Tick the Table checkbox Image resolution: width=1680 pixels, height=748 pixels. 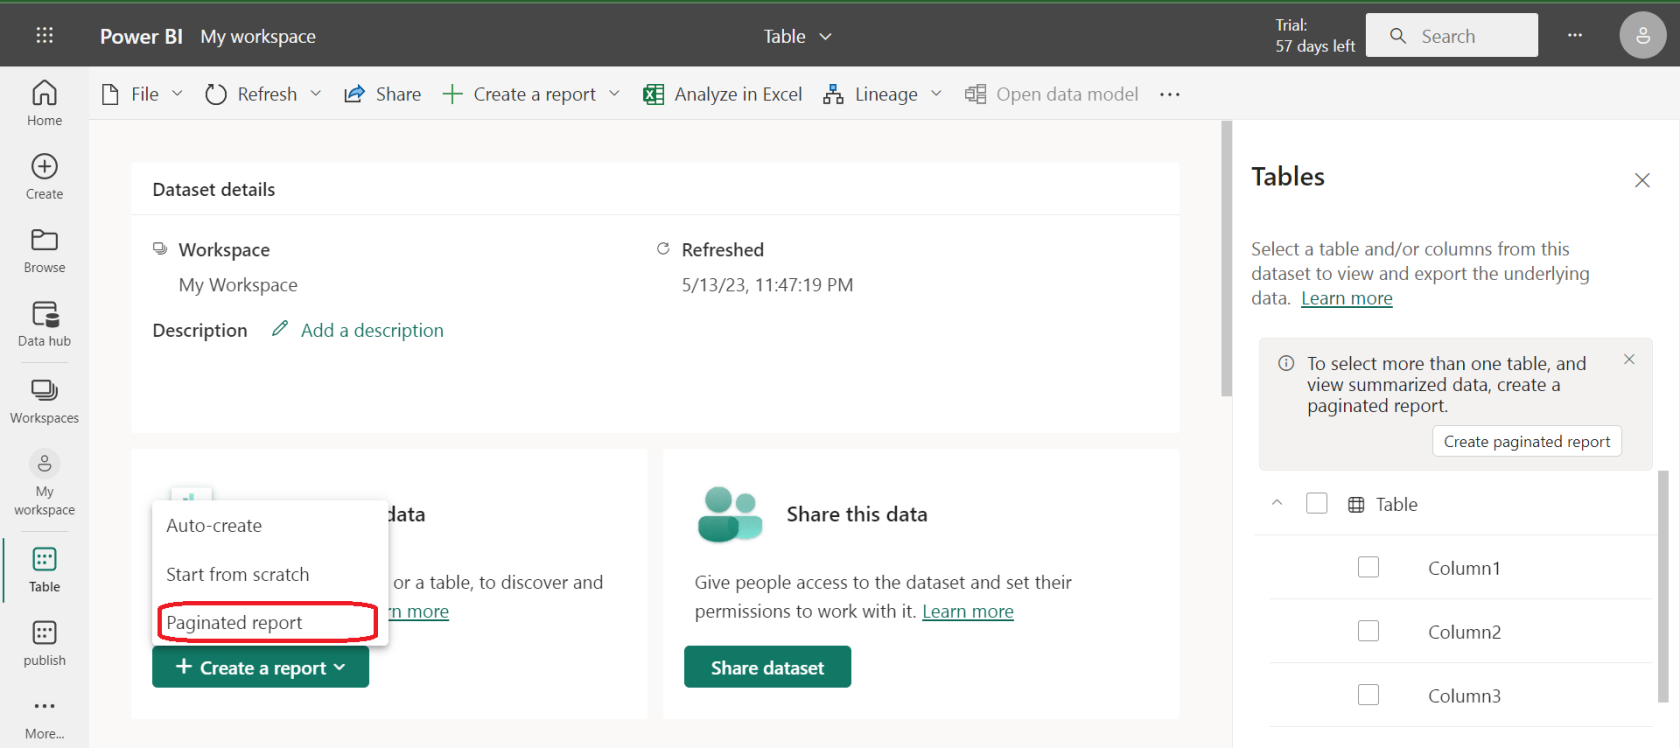pos(1316,503)
